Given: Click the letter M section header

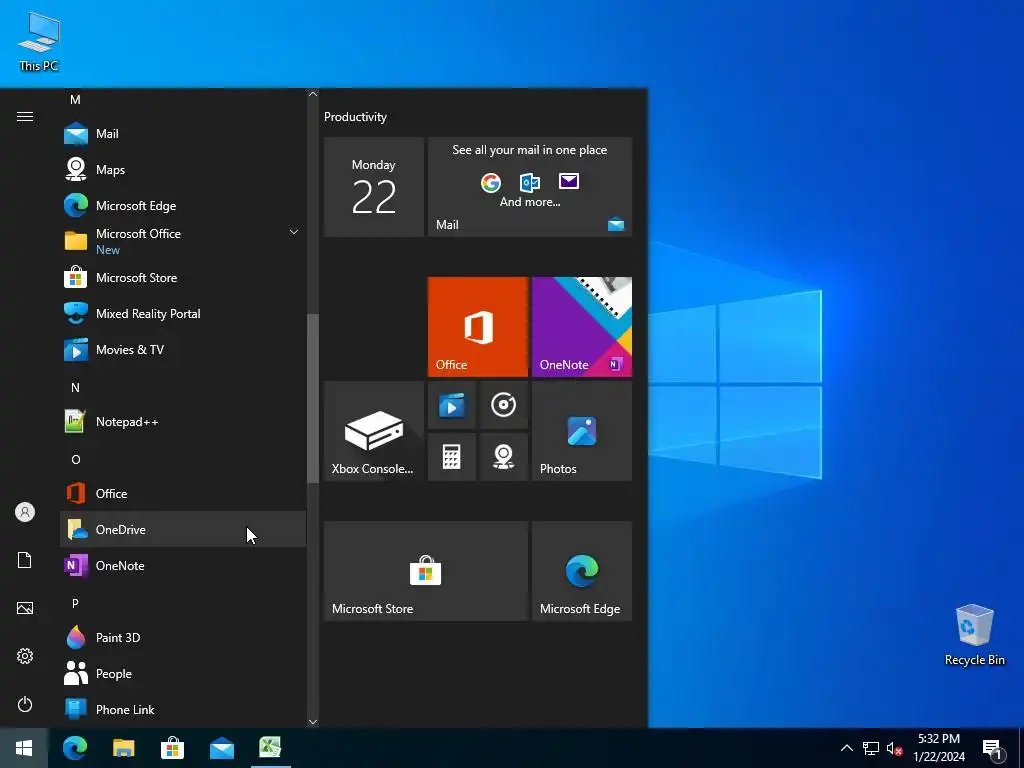Looking at the screenshot, I should tap(75, 100).
